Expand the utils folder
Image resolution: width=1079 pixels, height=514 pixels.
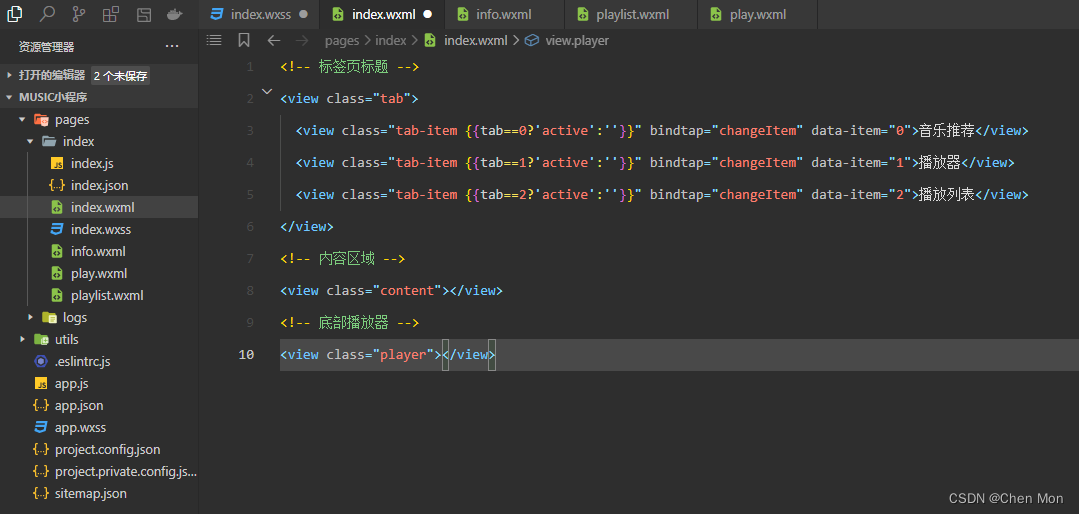23,339
